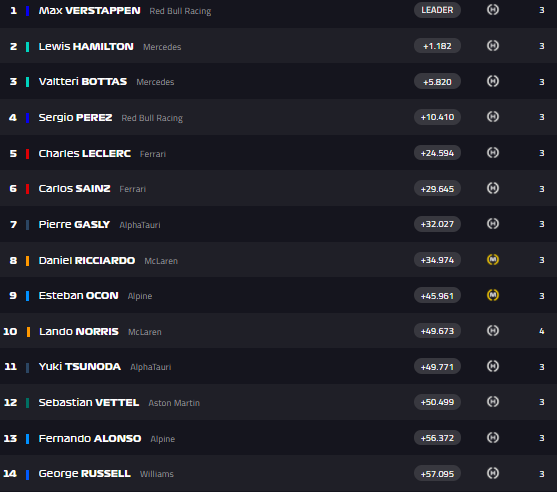
Task: Click the Williams team label
Action: pos(157,474)
